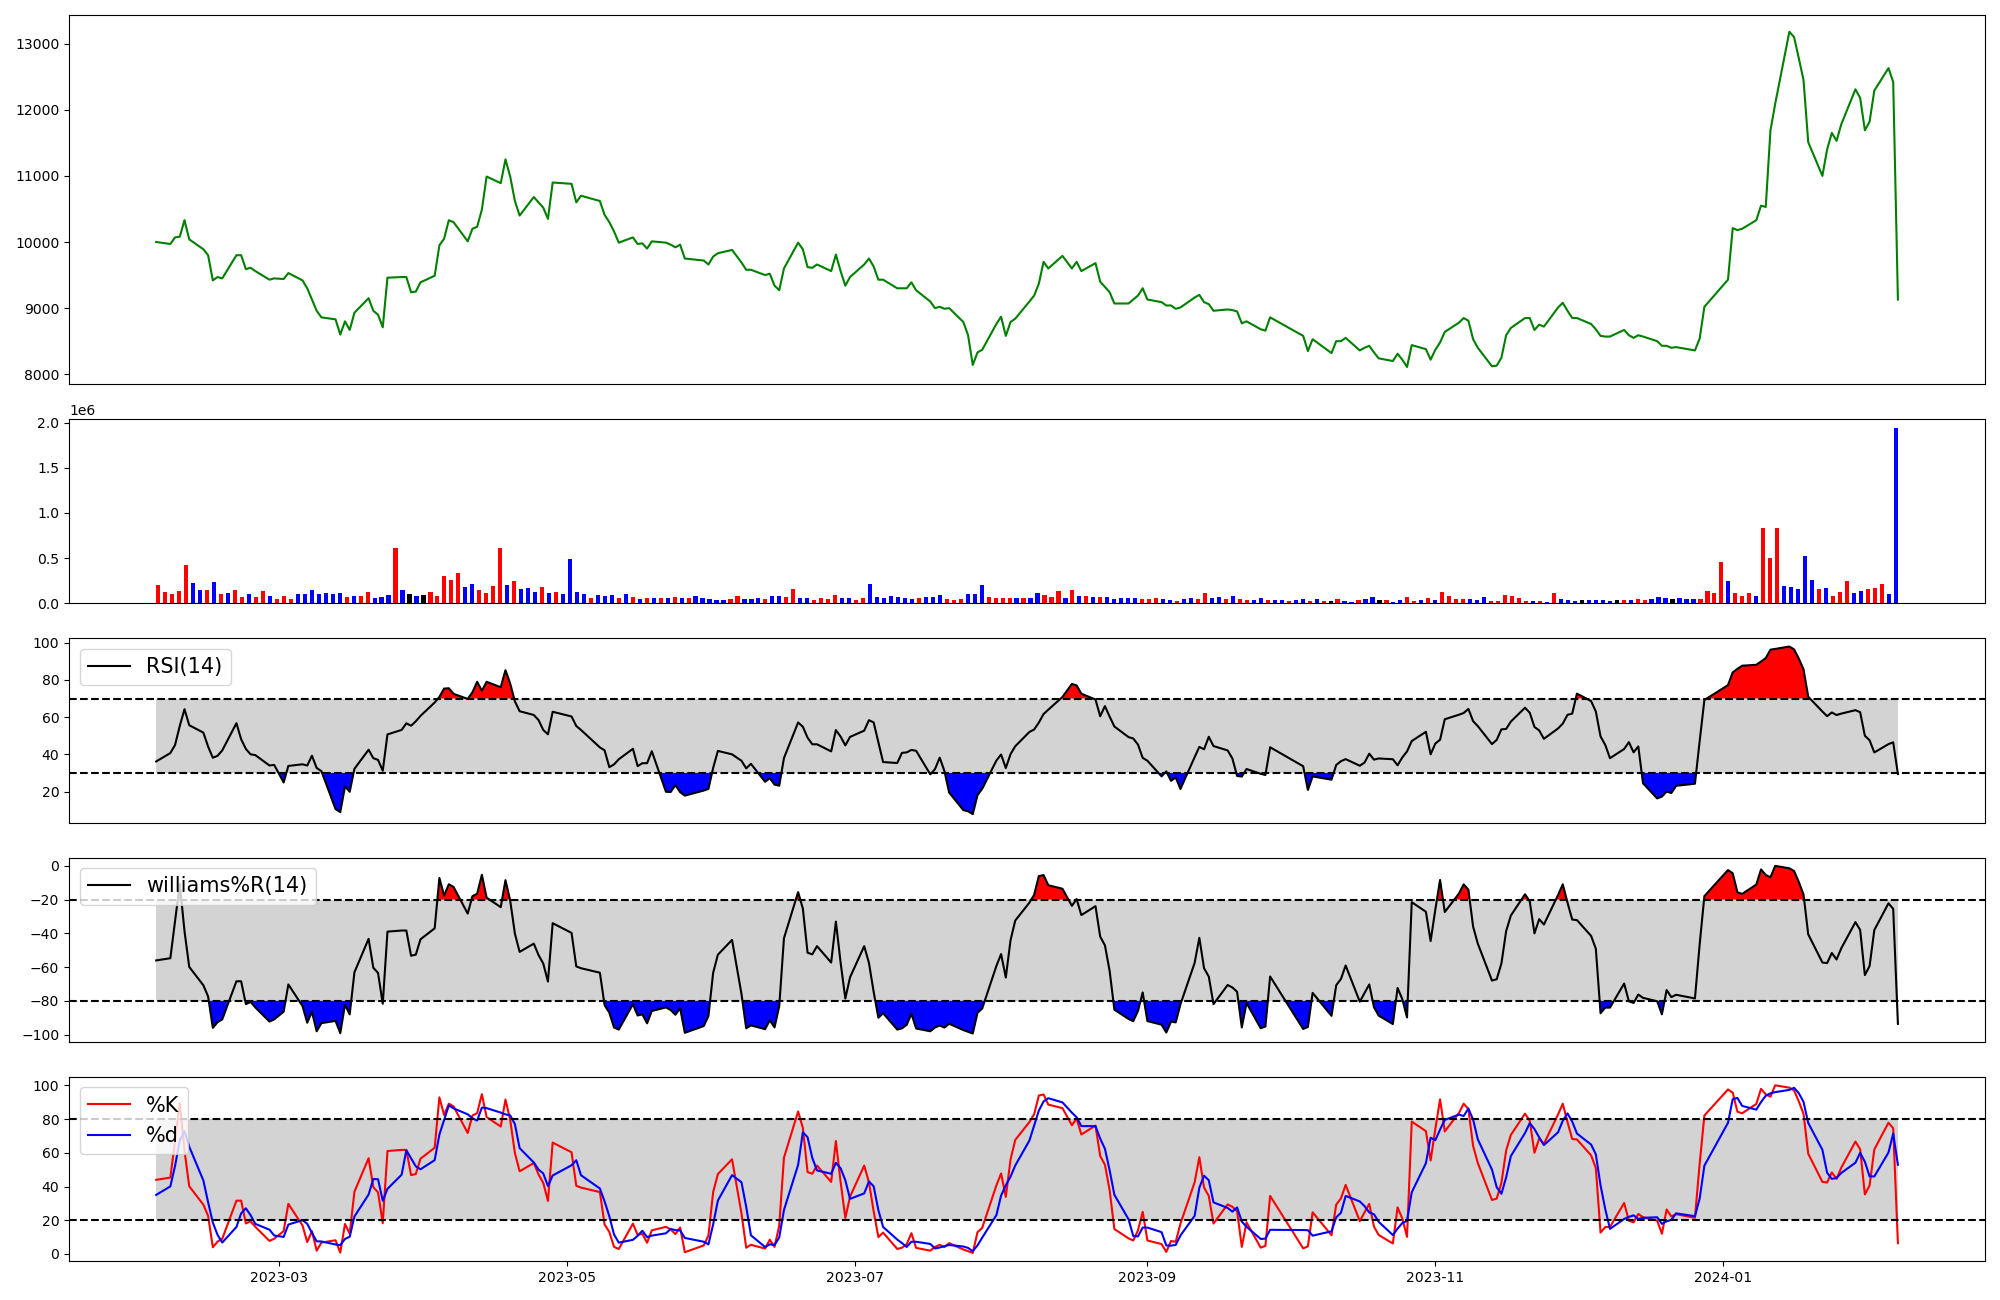Click the 8000 price axis tick label
2000x1300 pixels.
42,375
